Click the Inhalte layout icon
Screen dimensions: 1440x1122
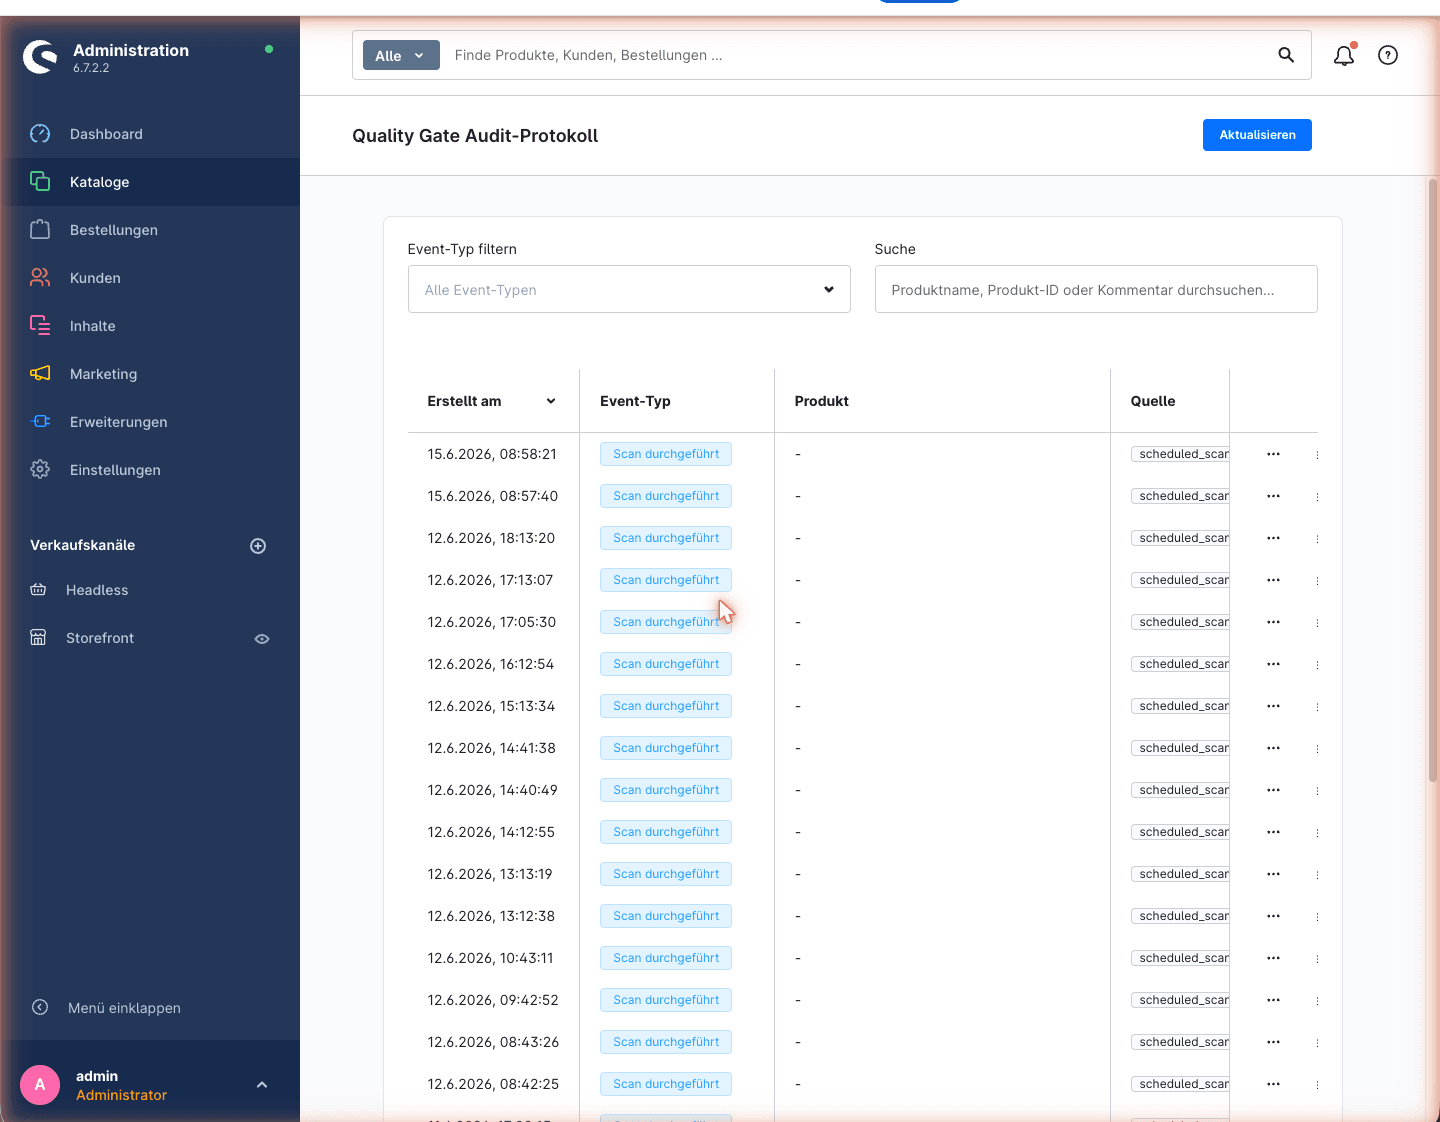40,325
